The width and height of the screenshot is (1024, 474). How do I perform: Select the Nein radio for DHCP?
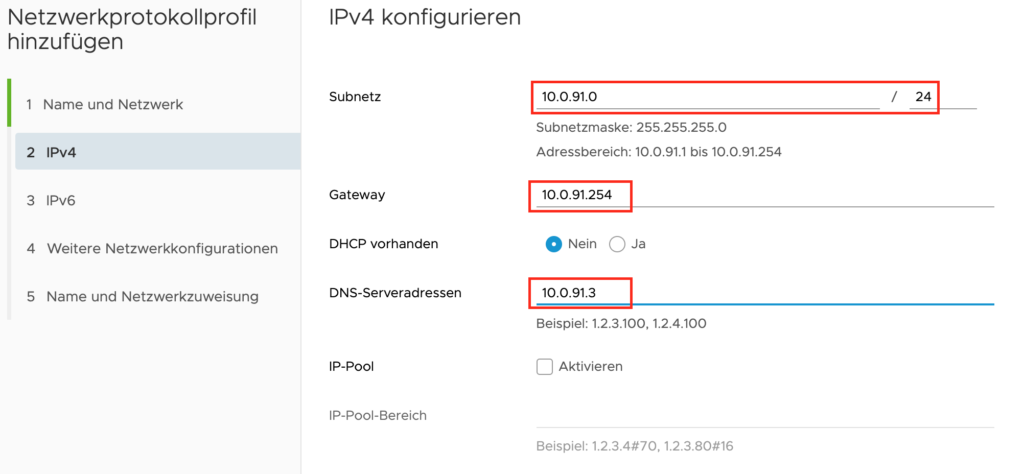[x=554, y=244]
